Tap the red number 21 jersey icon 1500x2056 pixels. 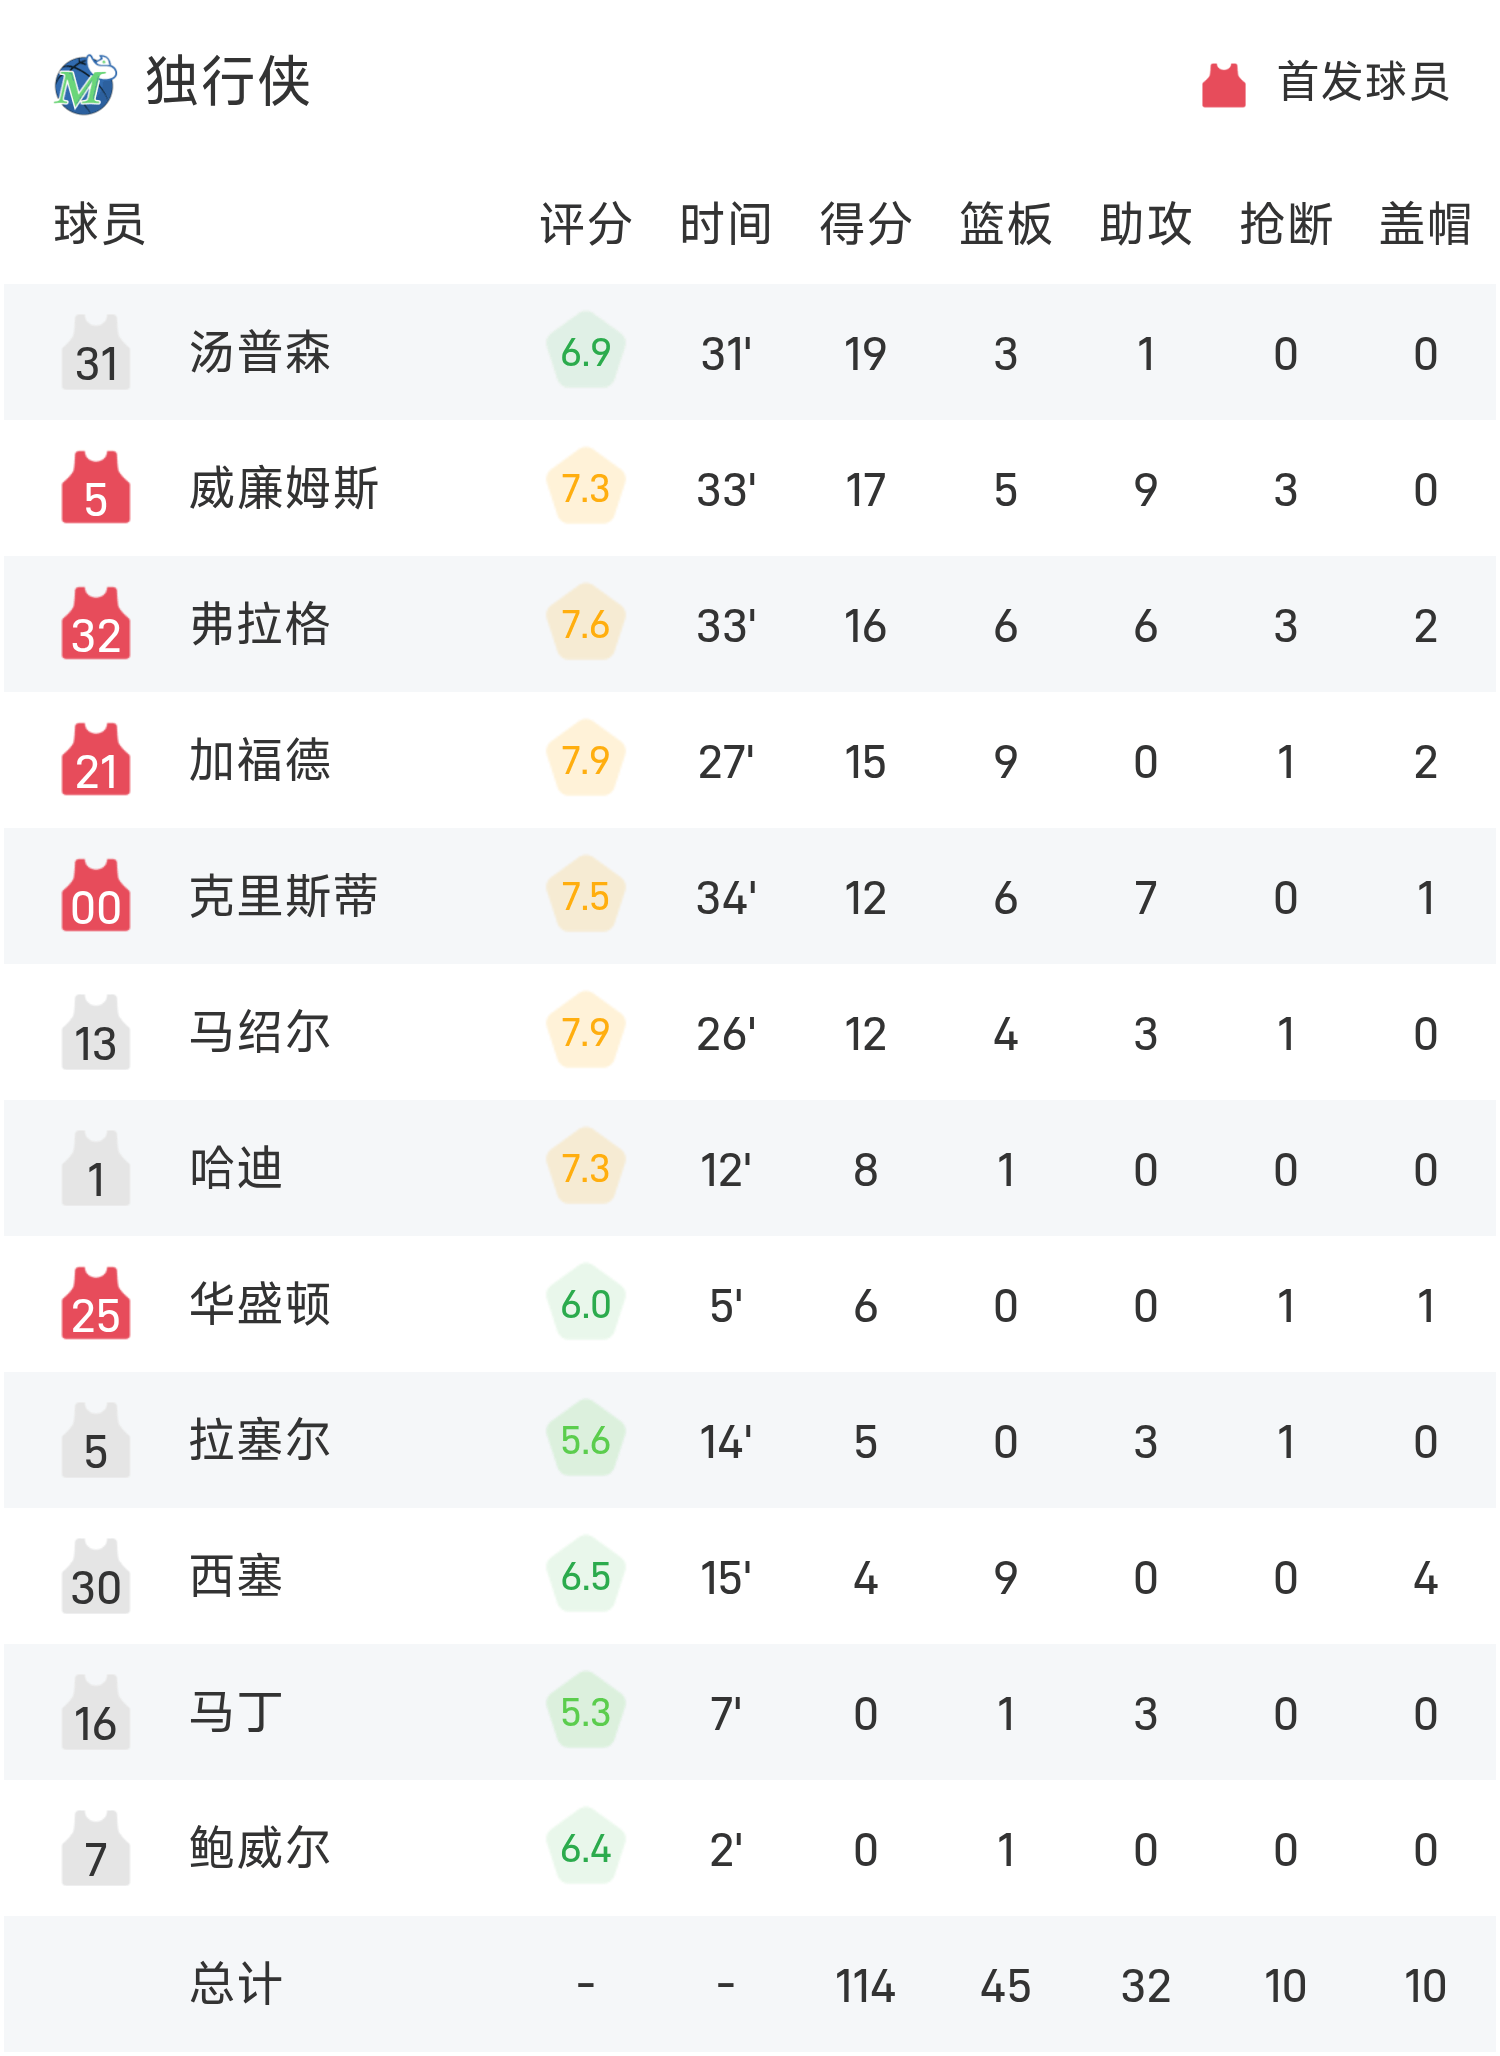click(96, 761)
